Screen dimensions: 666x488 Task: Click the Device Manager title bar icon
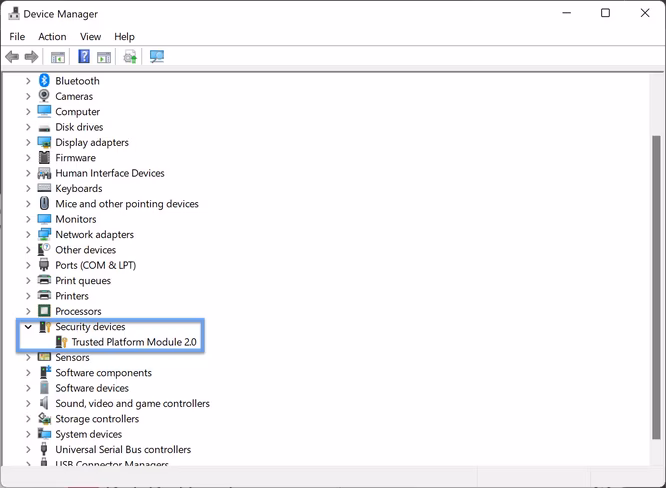14,14
